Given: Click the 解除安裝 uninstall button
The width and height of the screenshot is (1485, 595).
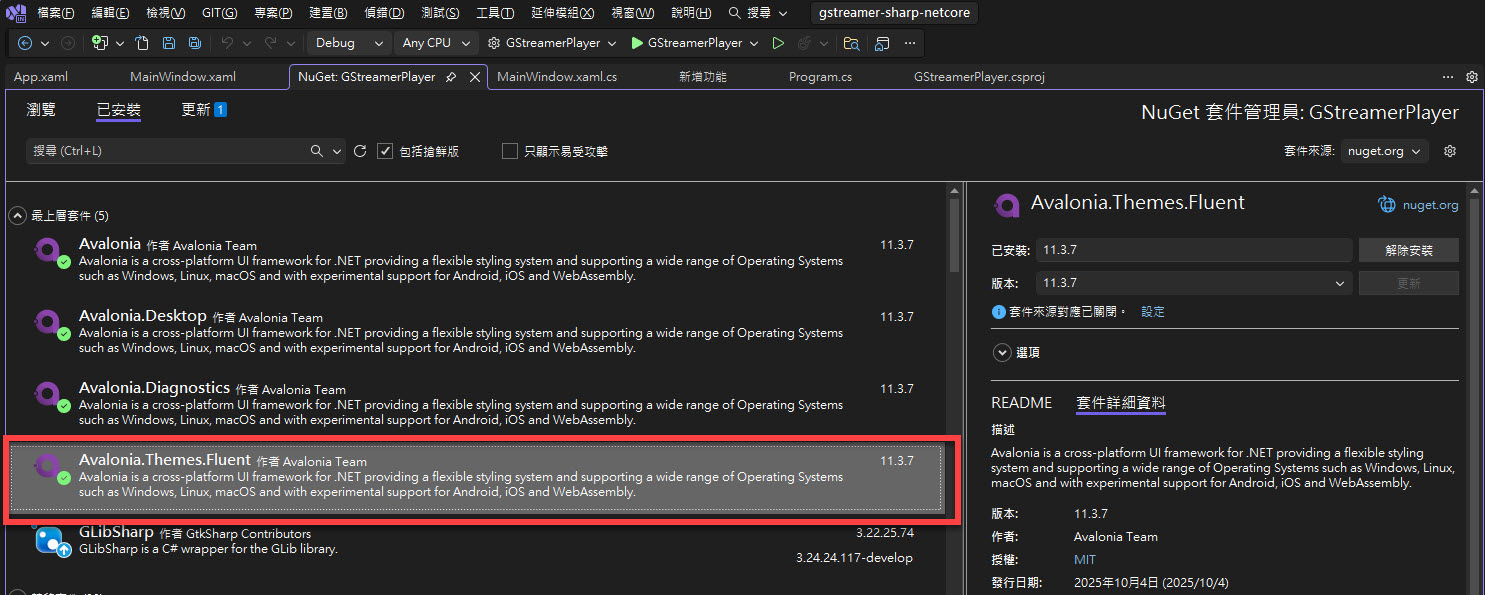Looking at the screenshot, I should 1408,250.
